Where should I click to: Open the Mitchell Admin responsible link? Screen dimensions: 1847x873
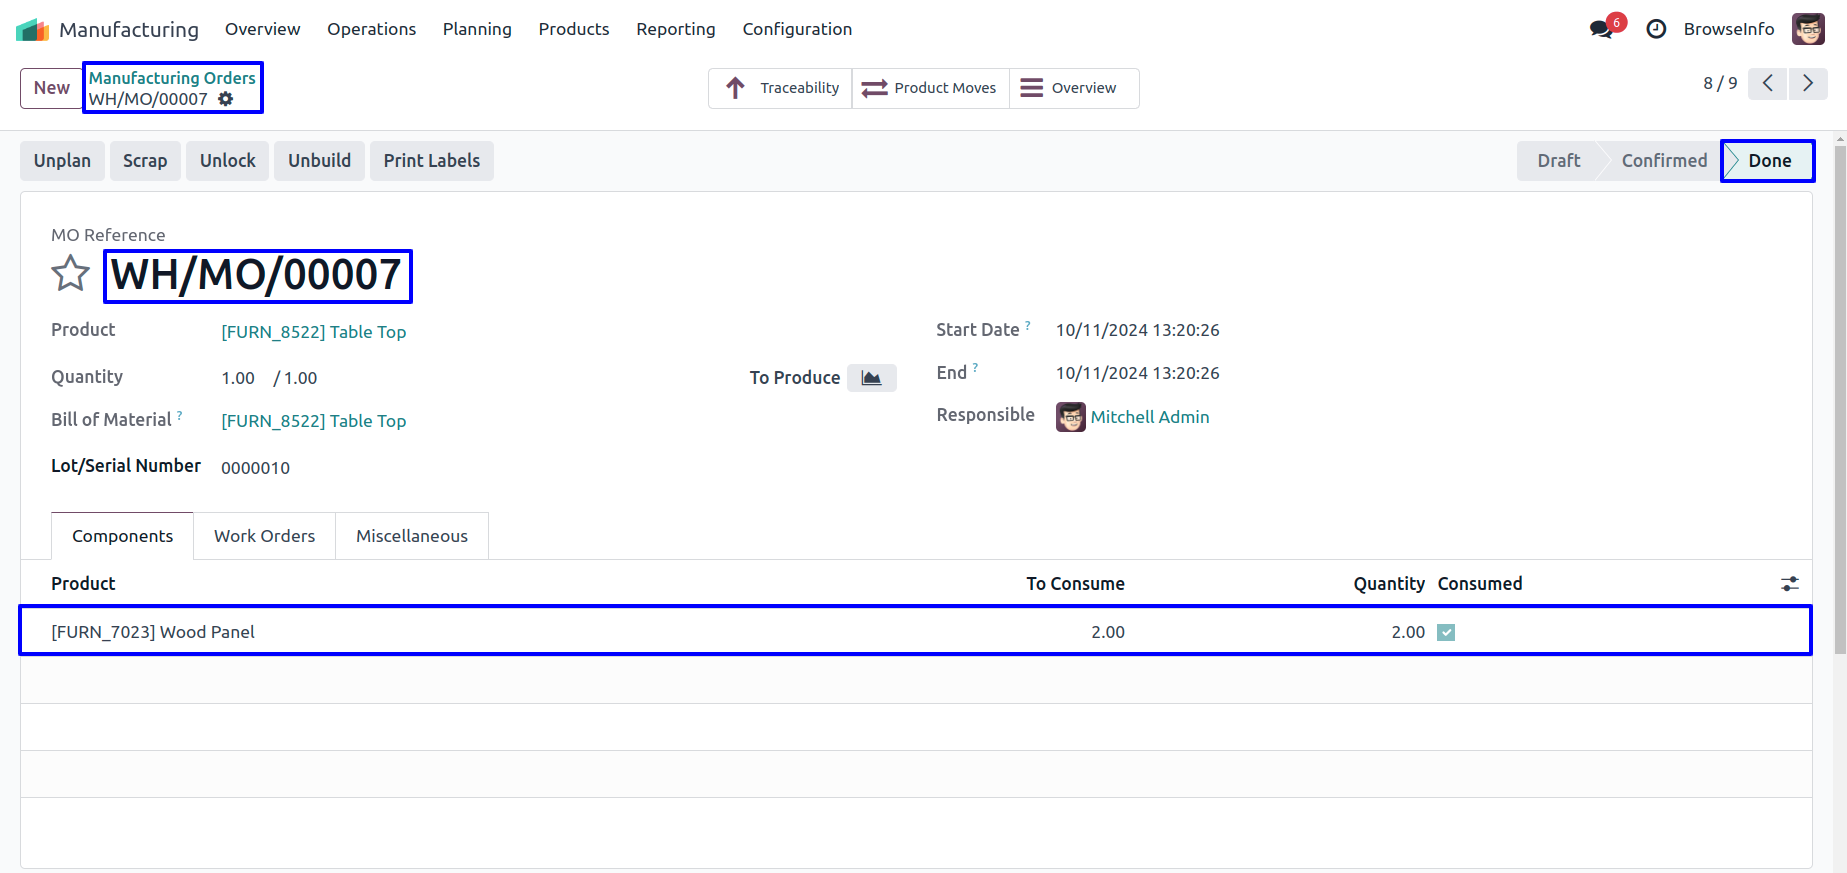click(1149, 417)
